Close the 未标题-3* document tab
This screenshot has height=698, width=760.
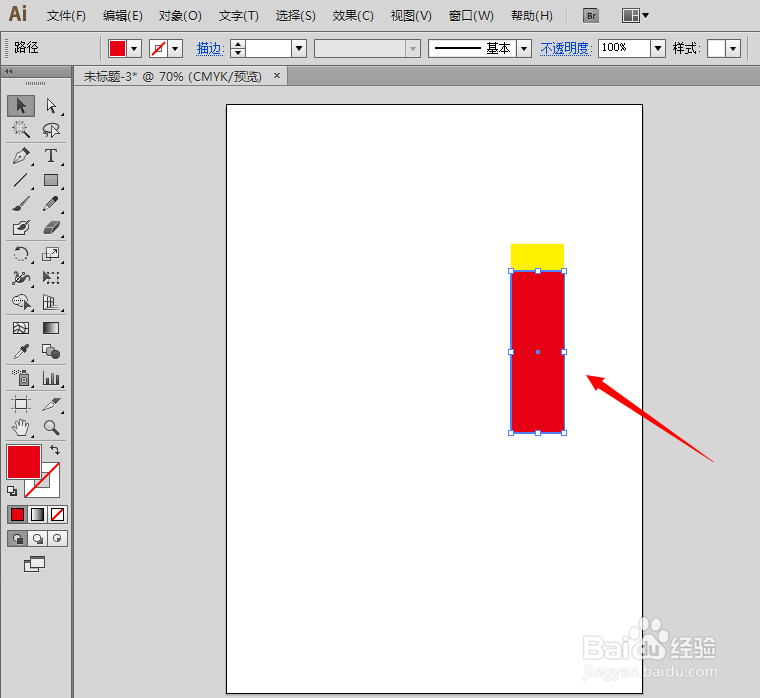click(277, 76)
